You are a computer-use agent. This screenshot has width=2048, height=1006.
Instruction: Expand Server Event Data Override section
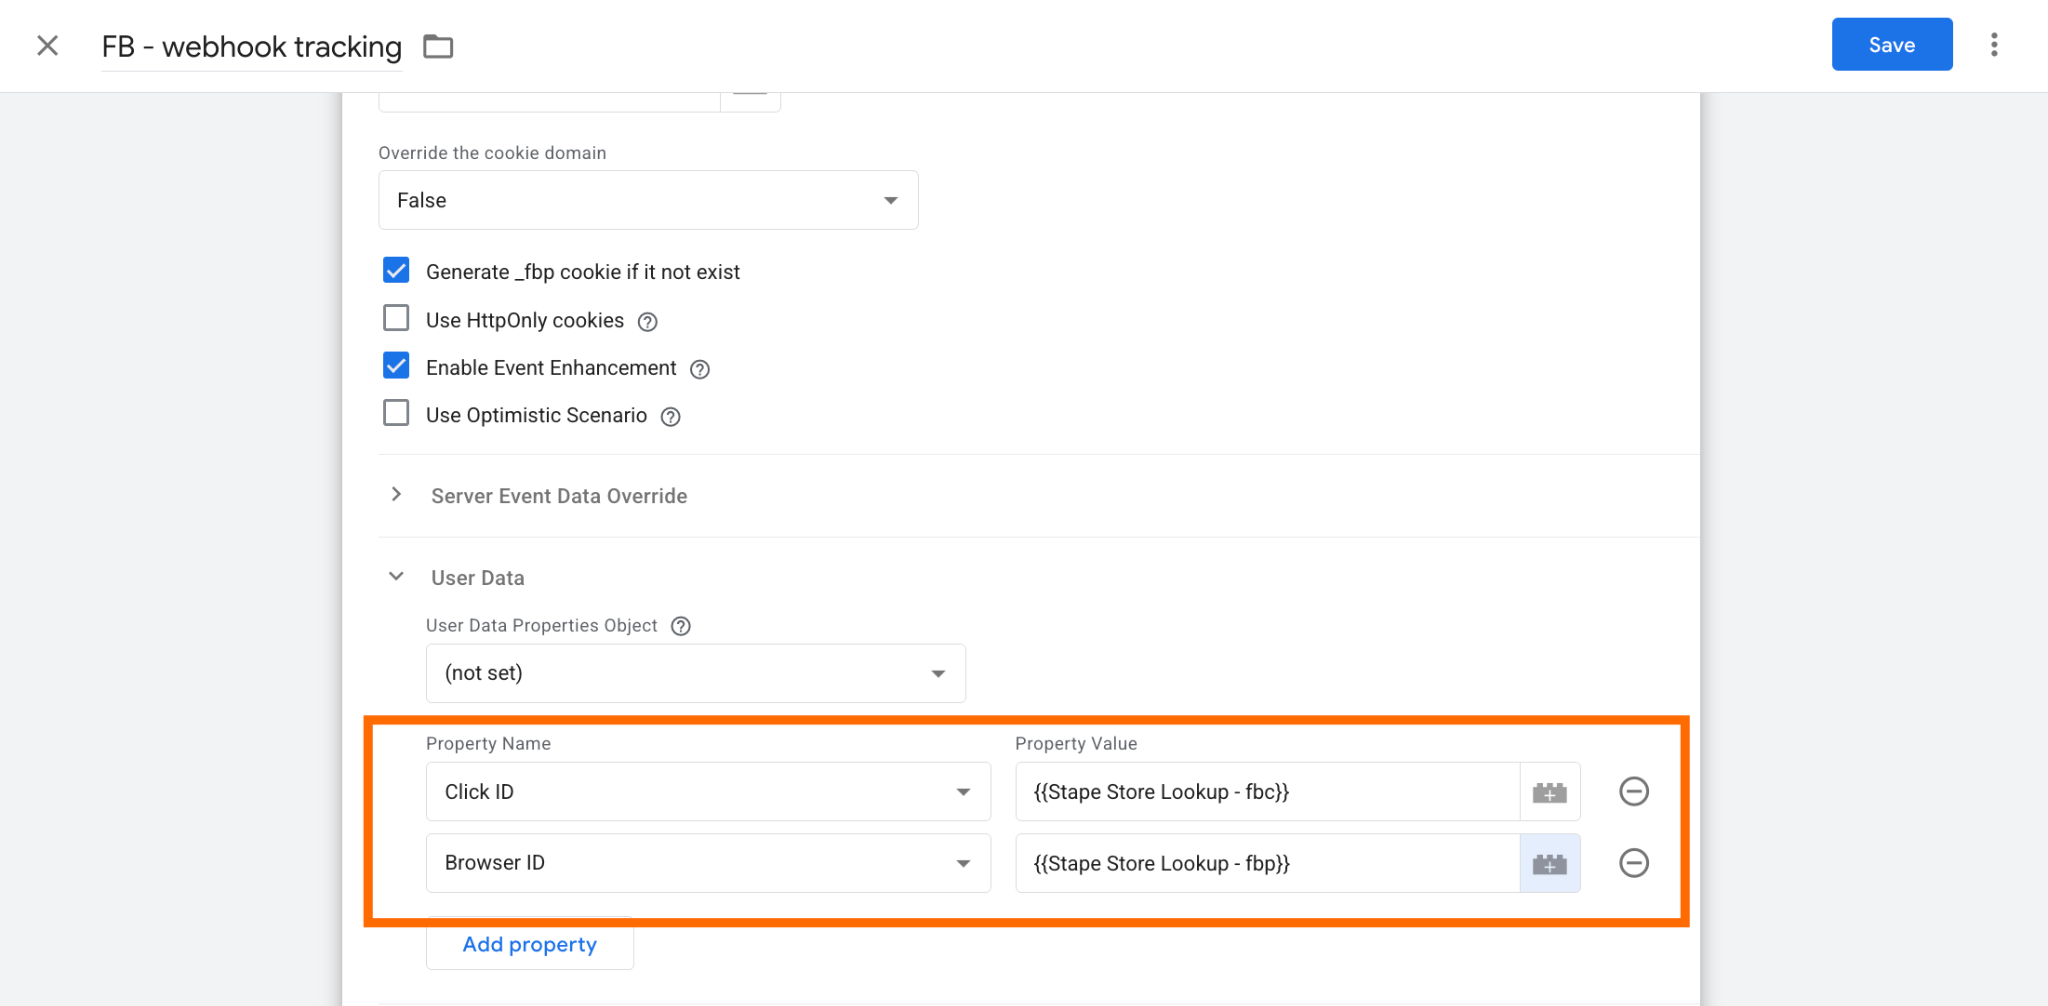point(559,496)
